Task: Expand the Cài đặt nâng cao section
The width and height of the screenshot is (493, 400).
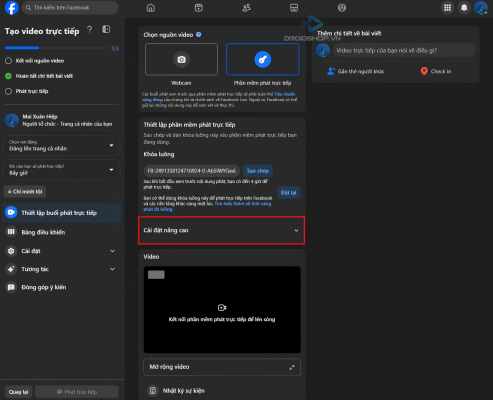Action: (x=222, y=231)
